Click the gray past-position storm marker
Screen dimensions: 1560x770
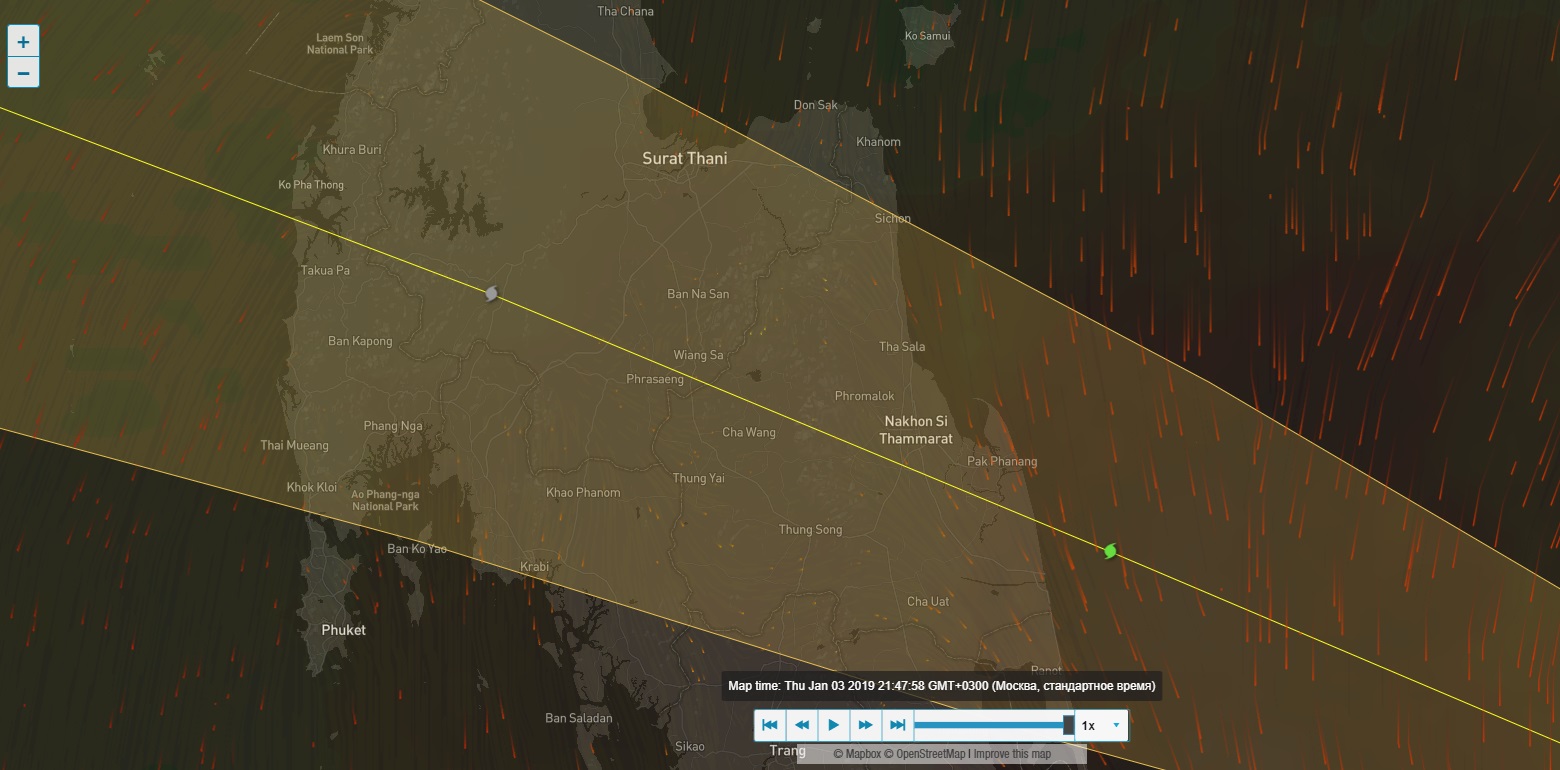491,293
